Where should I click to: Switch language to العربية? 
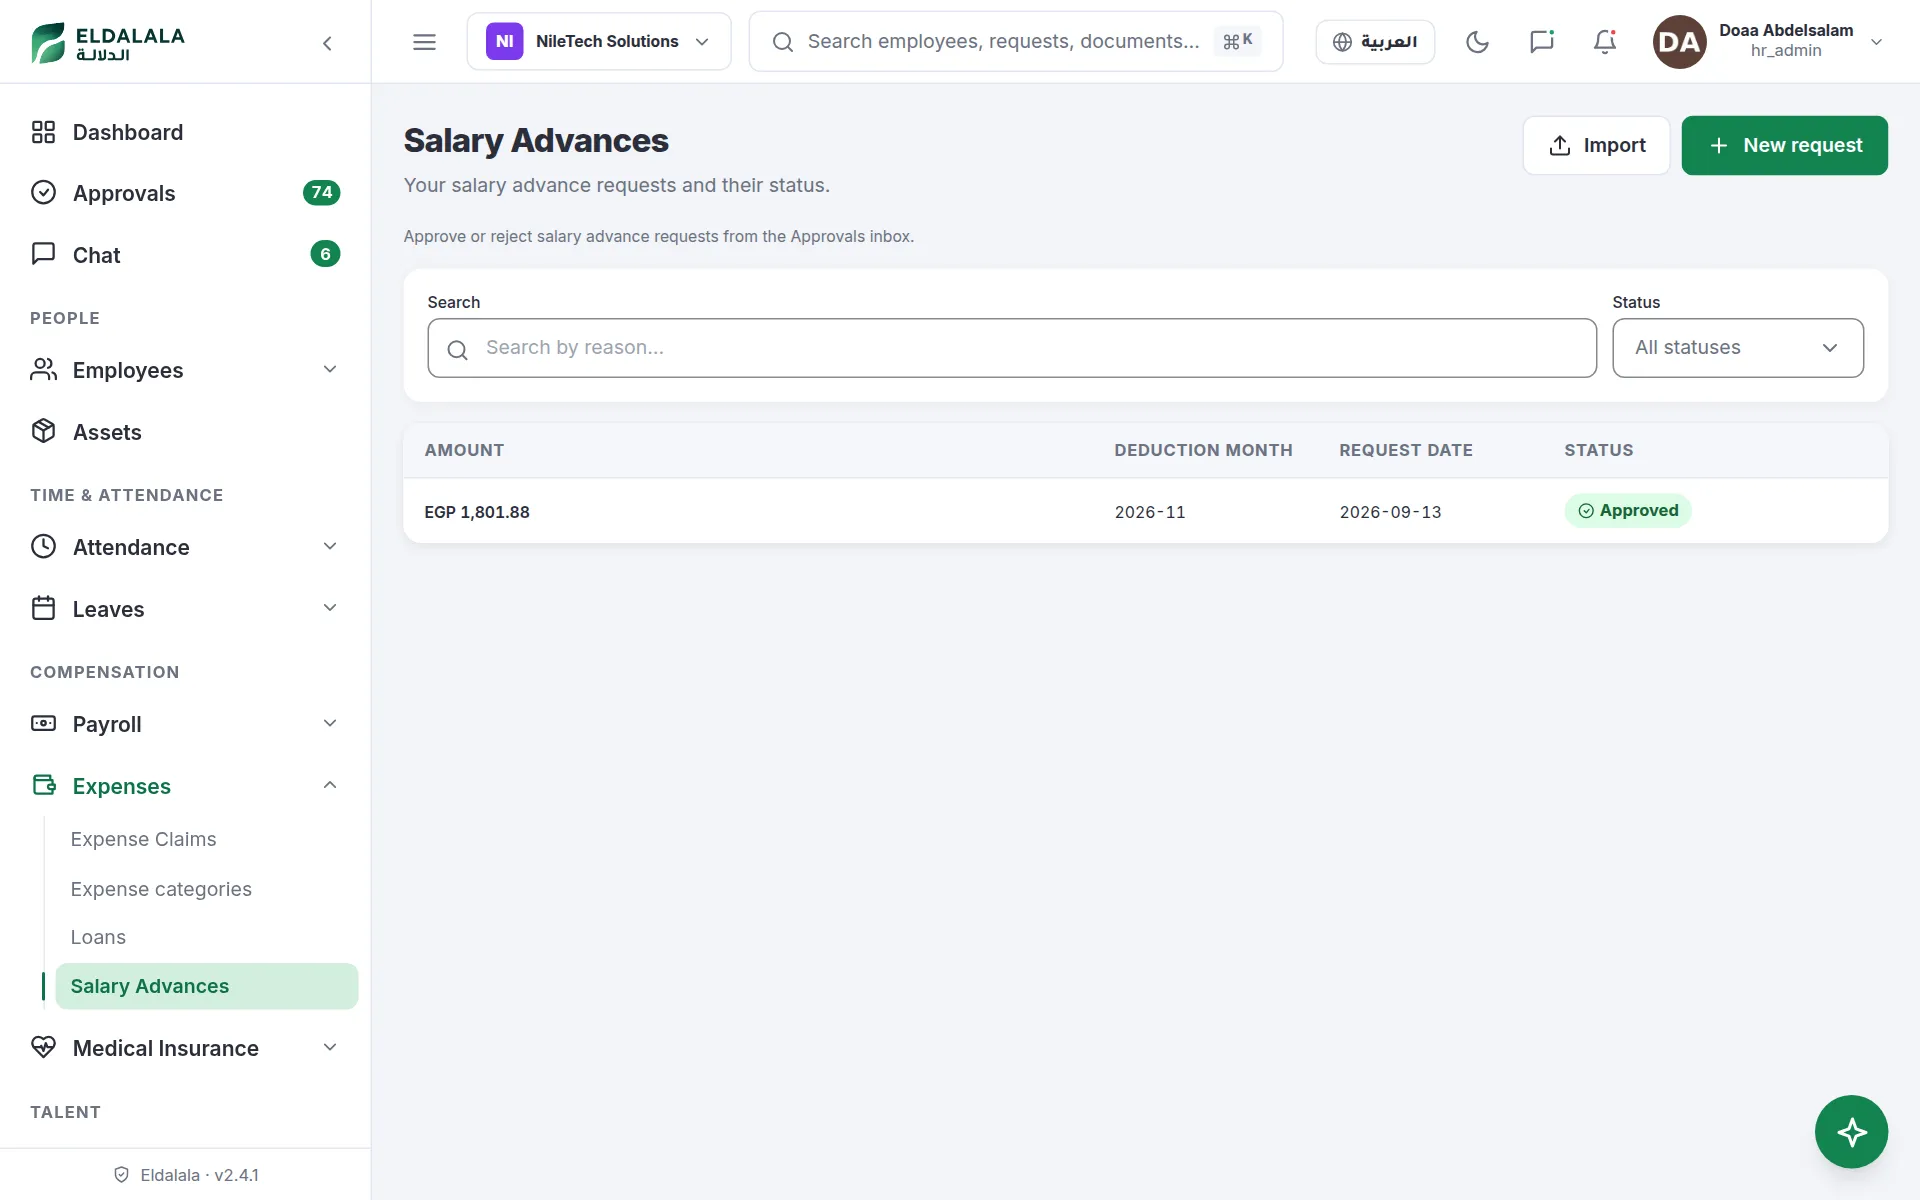pyautogui.click(x=1375, y=42)
